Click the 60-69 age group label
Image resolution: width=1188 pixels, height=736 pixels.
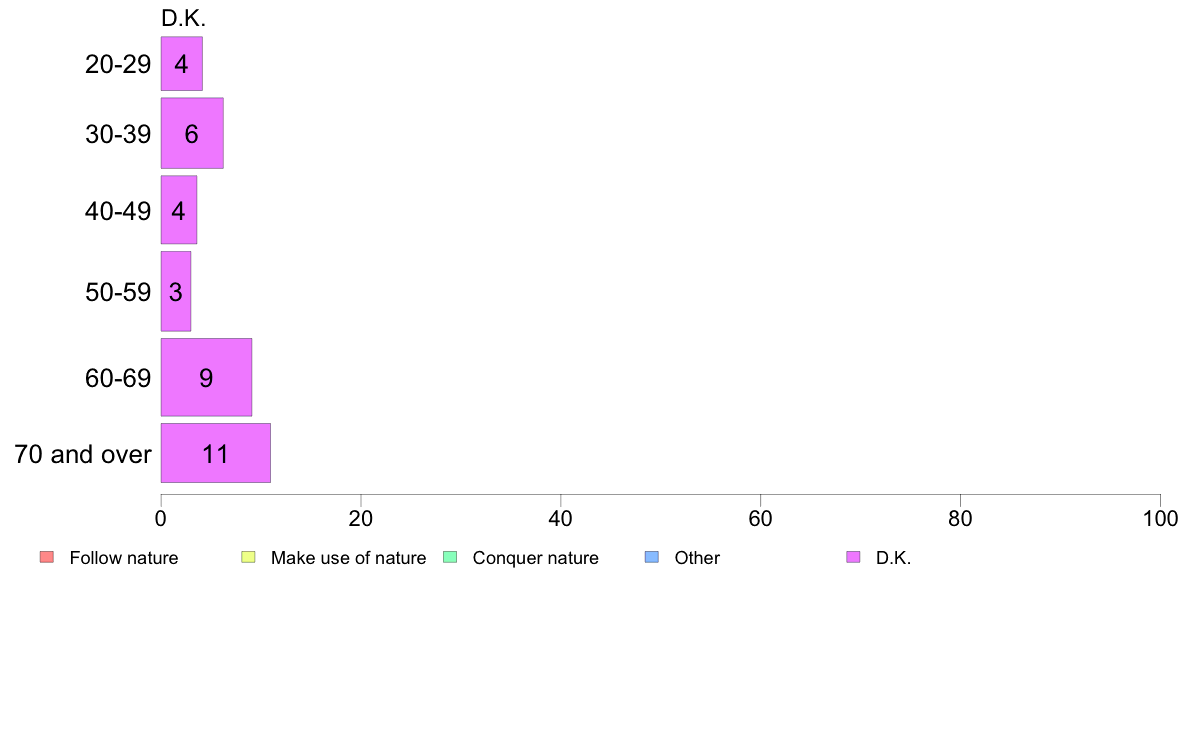point(118,378)
